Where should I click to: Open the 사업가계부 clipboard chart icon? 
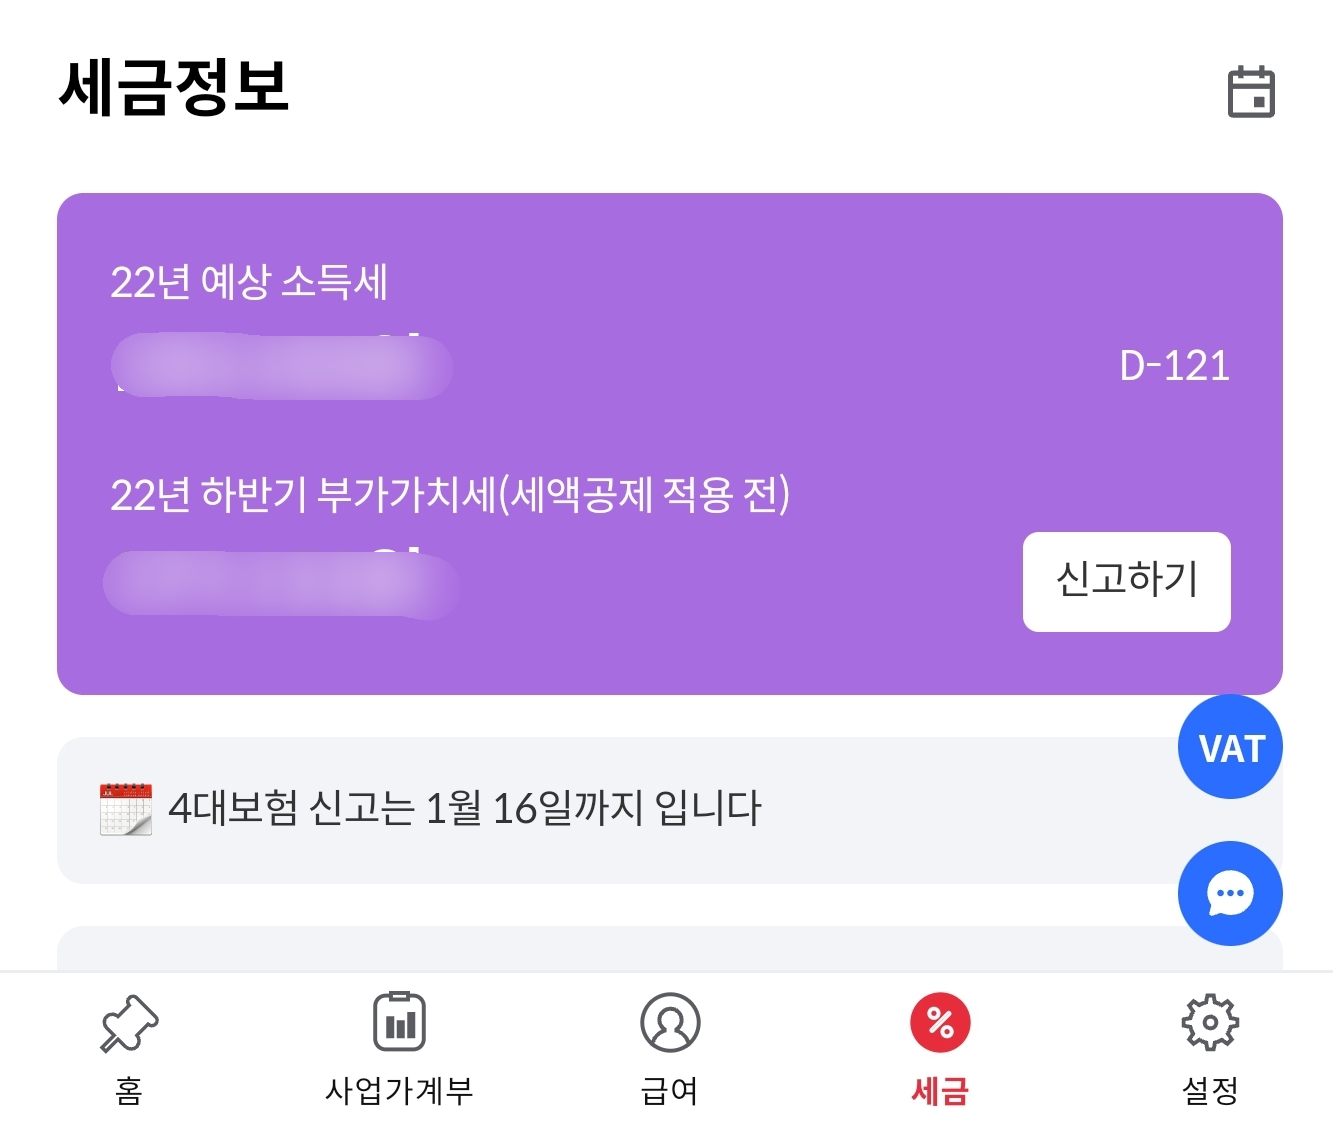tap(399, 1021)
